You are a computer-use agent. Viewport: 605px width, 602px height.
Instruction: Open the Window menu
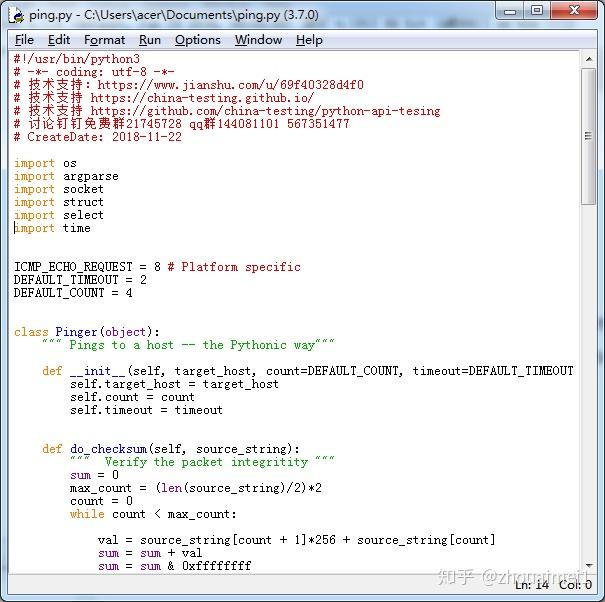pos(258,40)
